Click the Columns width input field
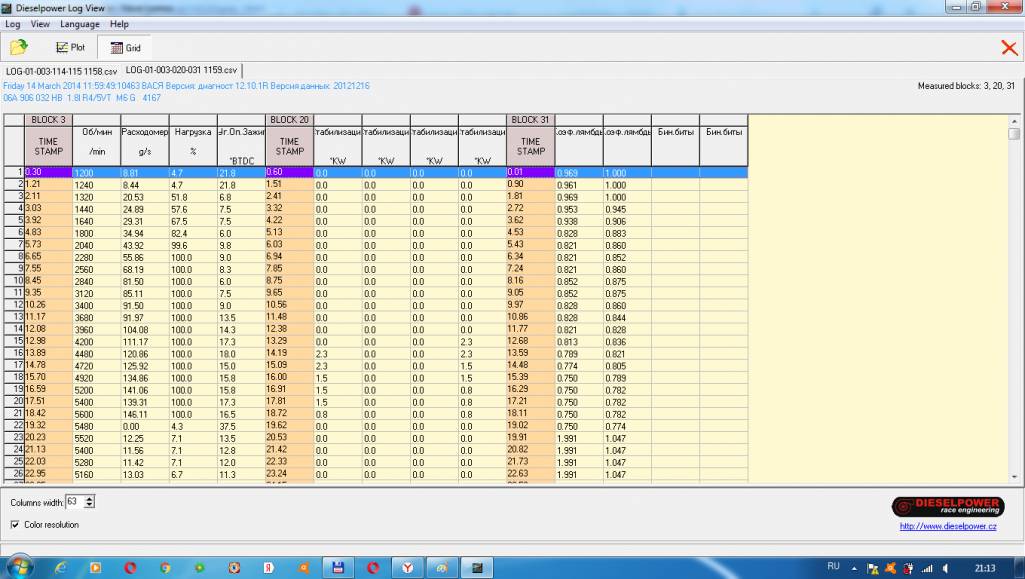The height and width of the screenshot is (579, 1025). pos(73,502)
